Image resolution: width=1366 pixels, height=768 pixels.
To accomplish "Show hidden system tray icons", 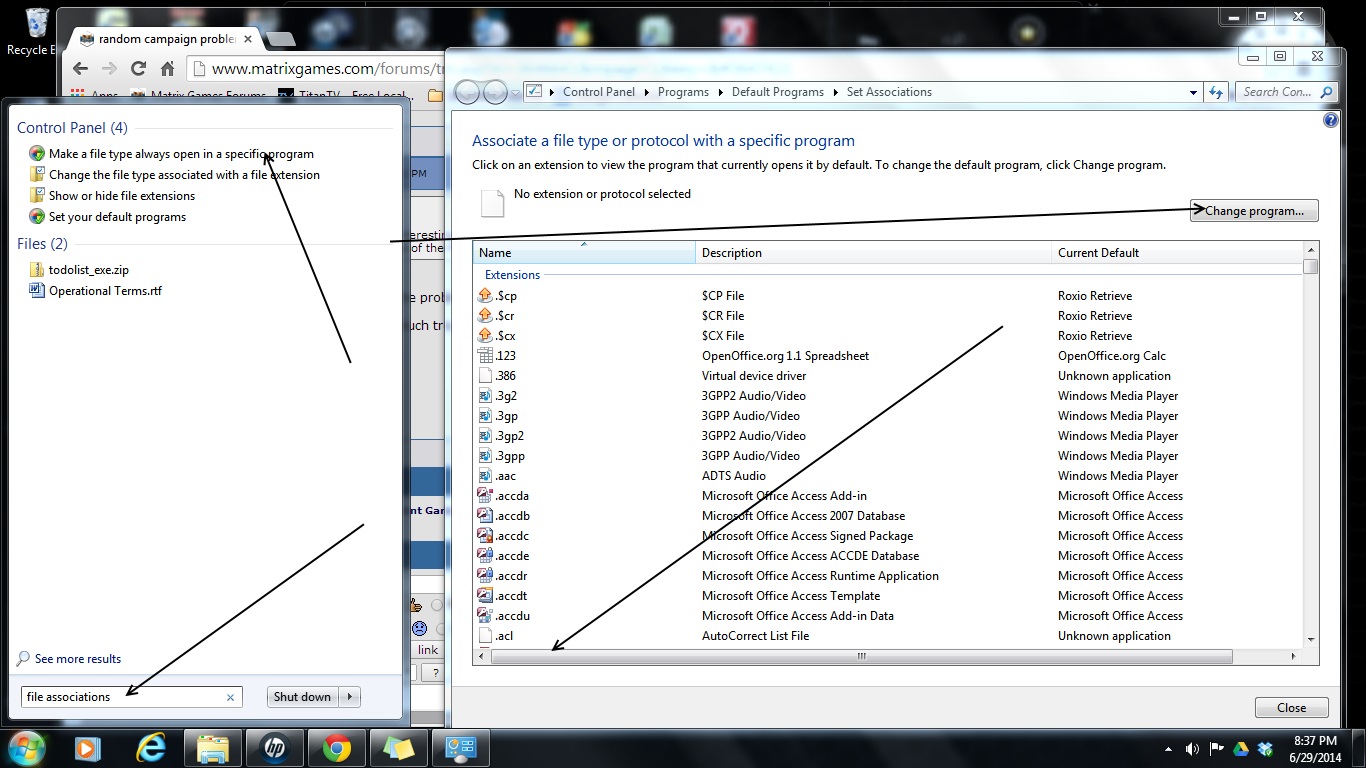I will [x=1169, y=749].
